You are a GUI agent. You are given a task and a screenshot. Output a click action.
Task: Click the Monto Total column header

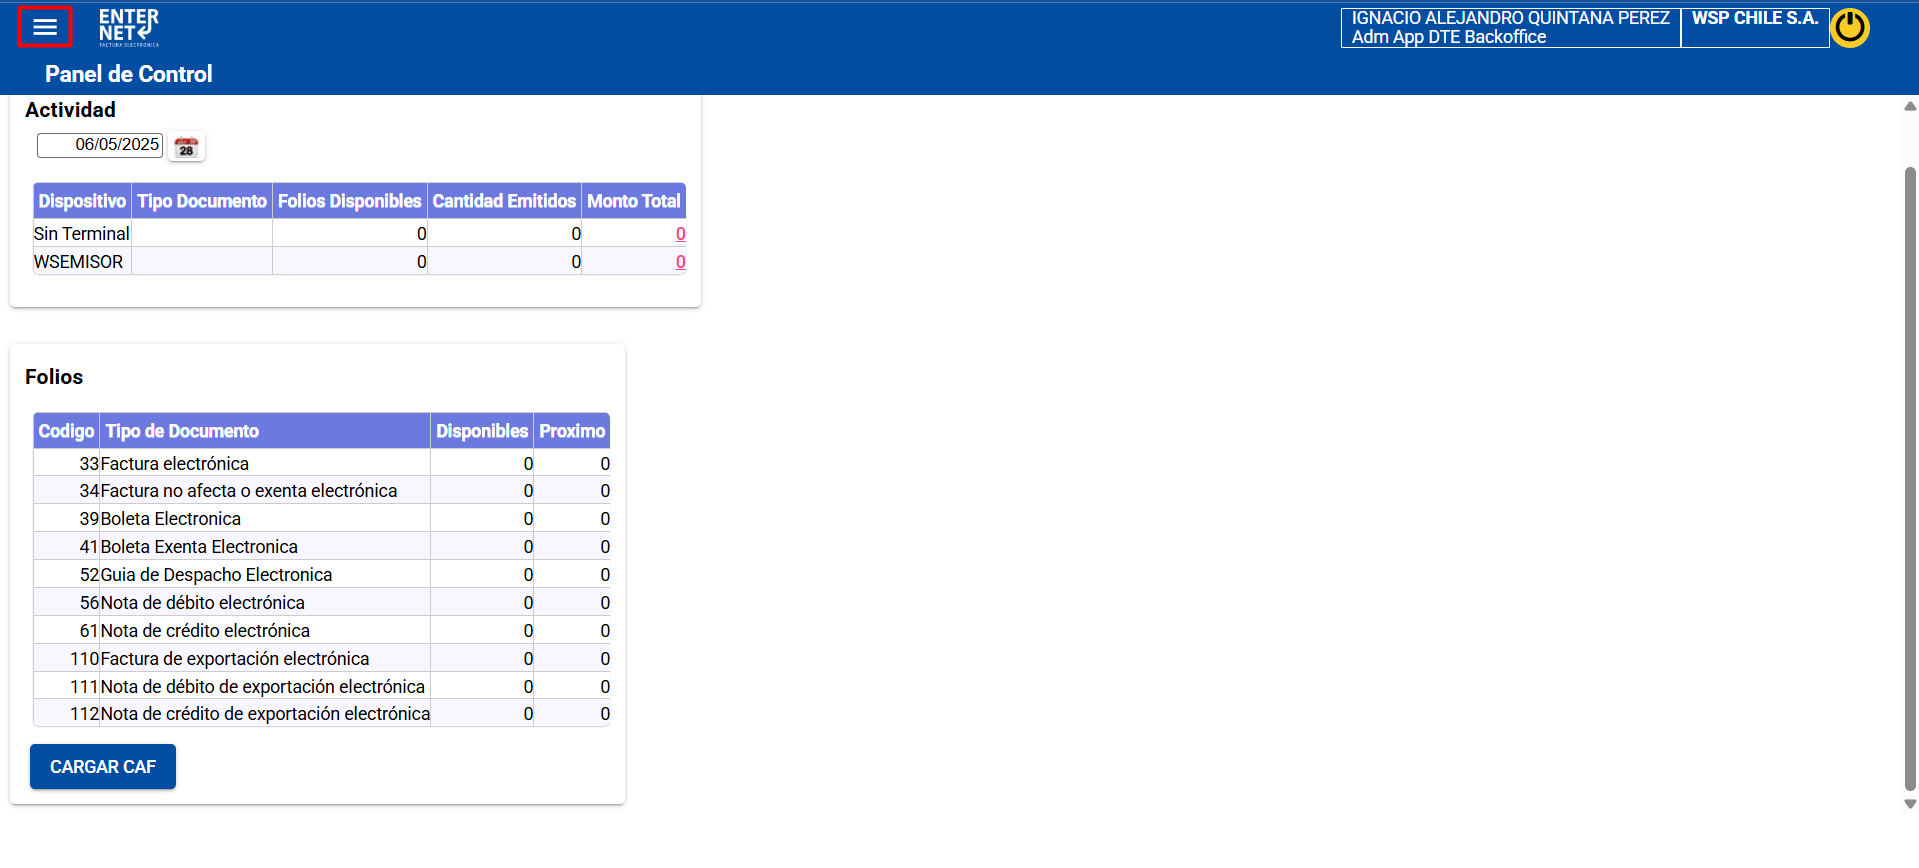pyautogui.click(x=633, y=201)
